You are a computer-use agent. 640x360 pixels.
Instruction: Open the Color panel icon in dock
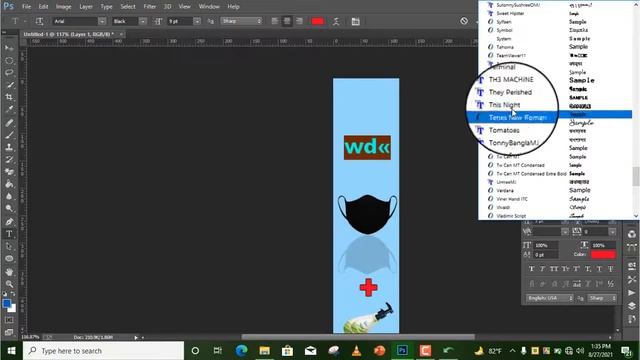point(632,234)
